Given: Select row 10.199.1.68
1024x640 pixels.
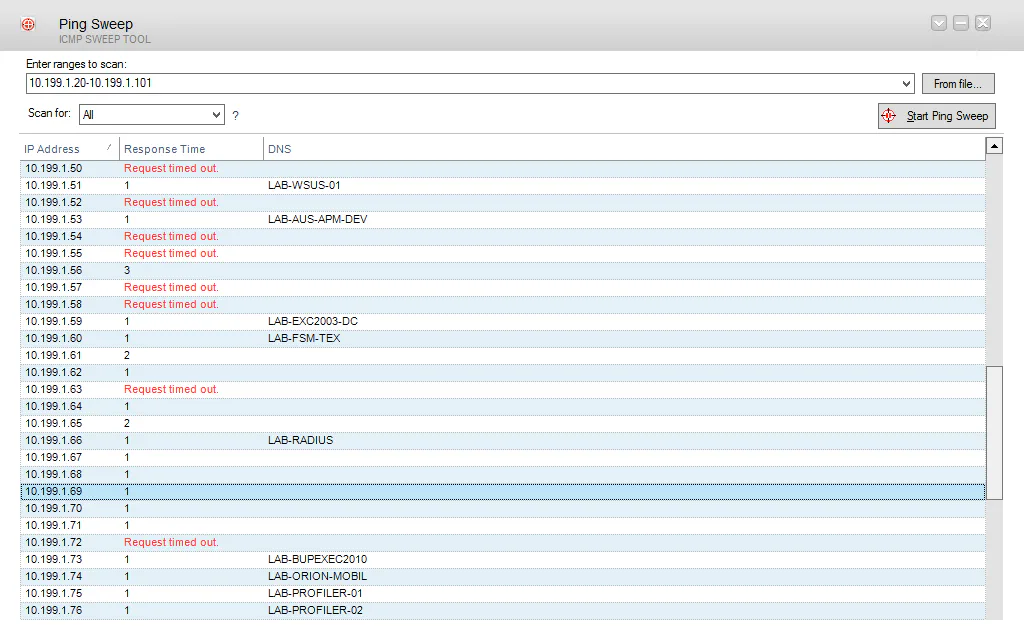Looking at the screenshot, I should 502,474.
